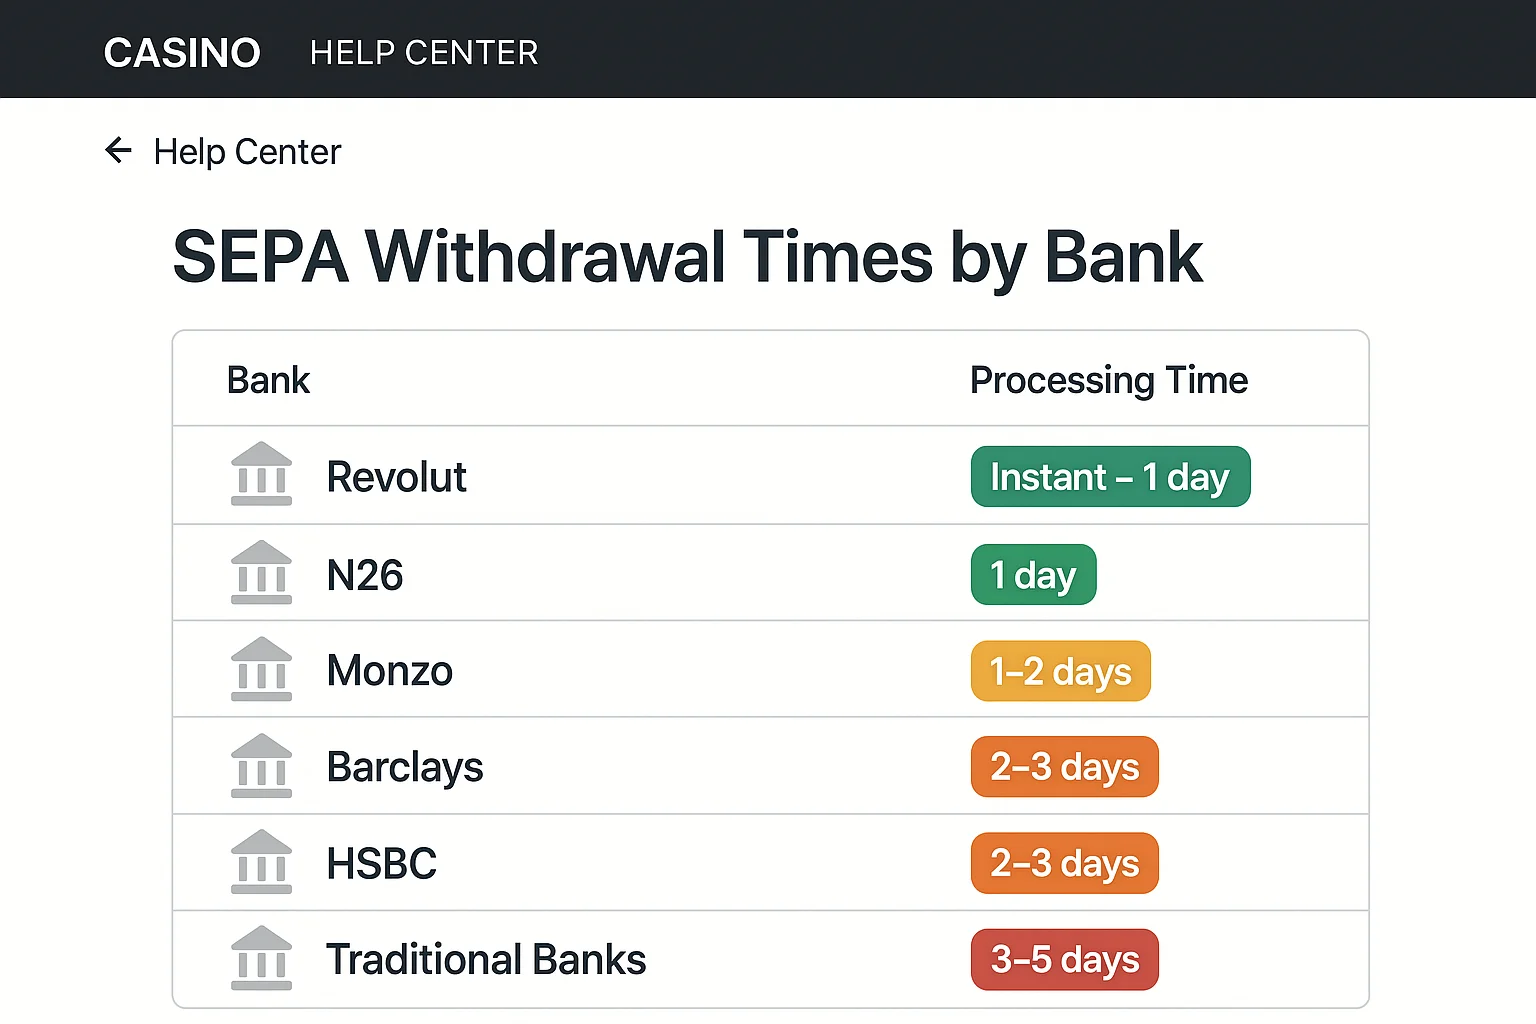
Task: Open HELP CENTER in the top navigation
Action: [424, 52]
